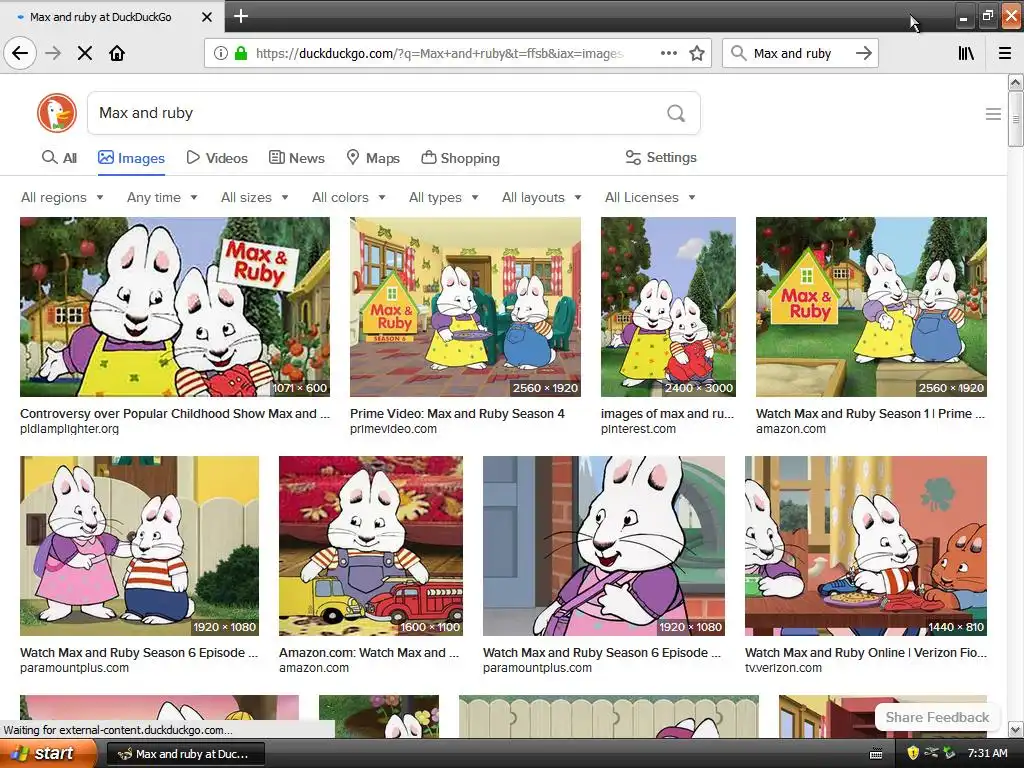This screenshot has height=768, width=1024.
Task: Open the Firefox hamburger menu
Action: pyautogui.click(x=1005, y=53)
